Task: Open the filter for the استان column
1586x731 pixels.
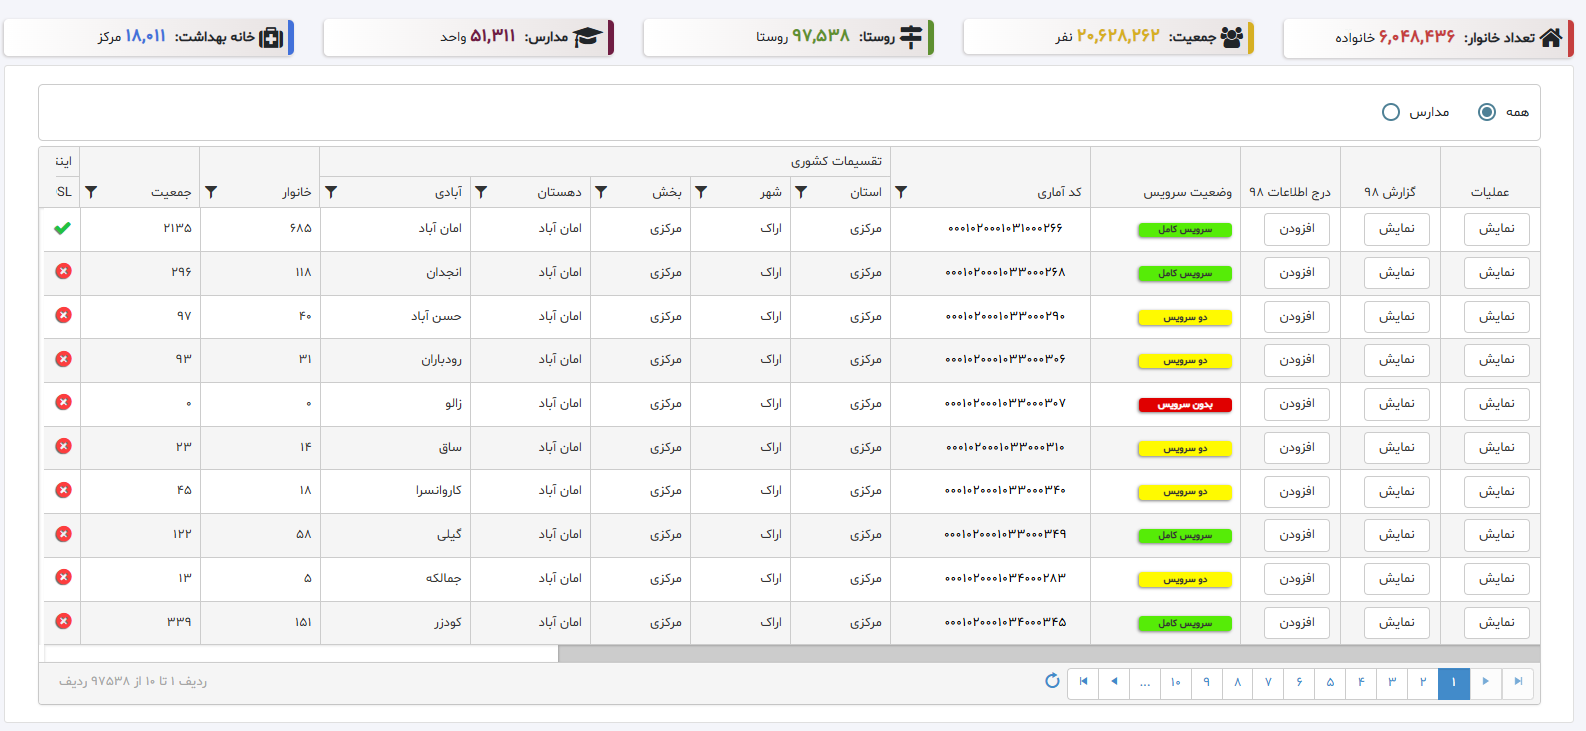Action: 801,192
